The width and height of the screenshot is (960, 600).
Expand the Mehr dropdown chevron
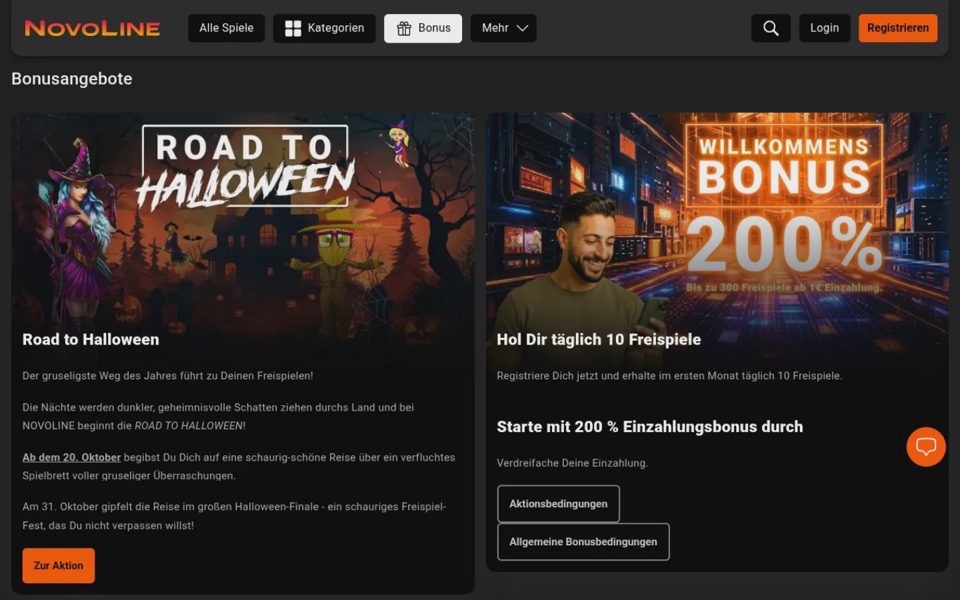[x=522, y=28]
